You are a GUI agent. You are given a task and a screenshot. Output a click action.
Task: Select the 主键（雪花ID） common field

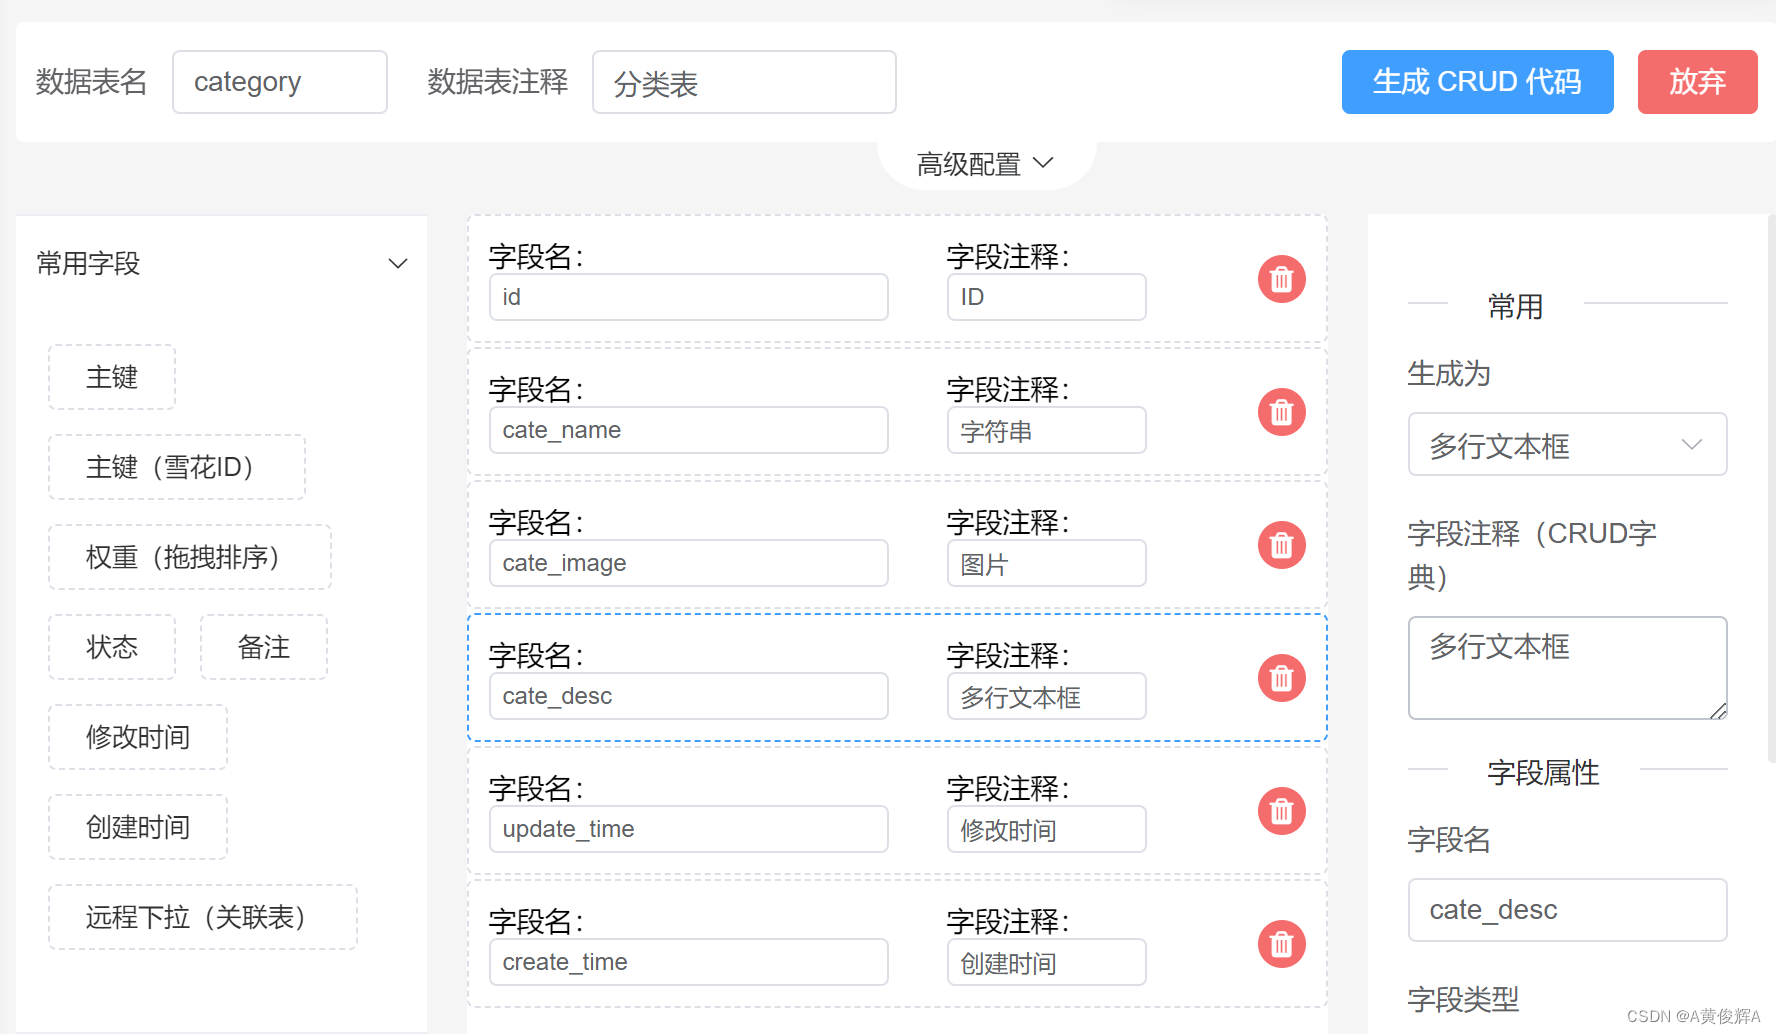pyautogui.click(x=177, y=467)
